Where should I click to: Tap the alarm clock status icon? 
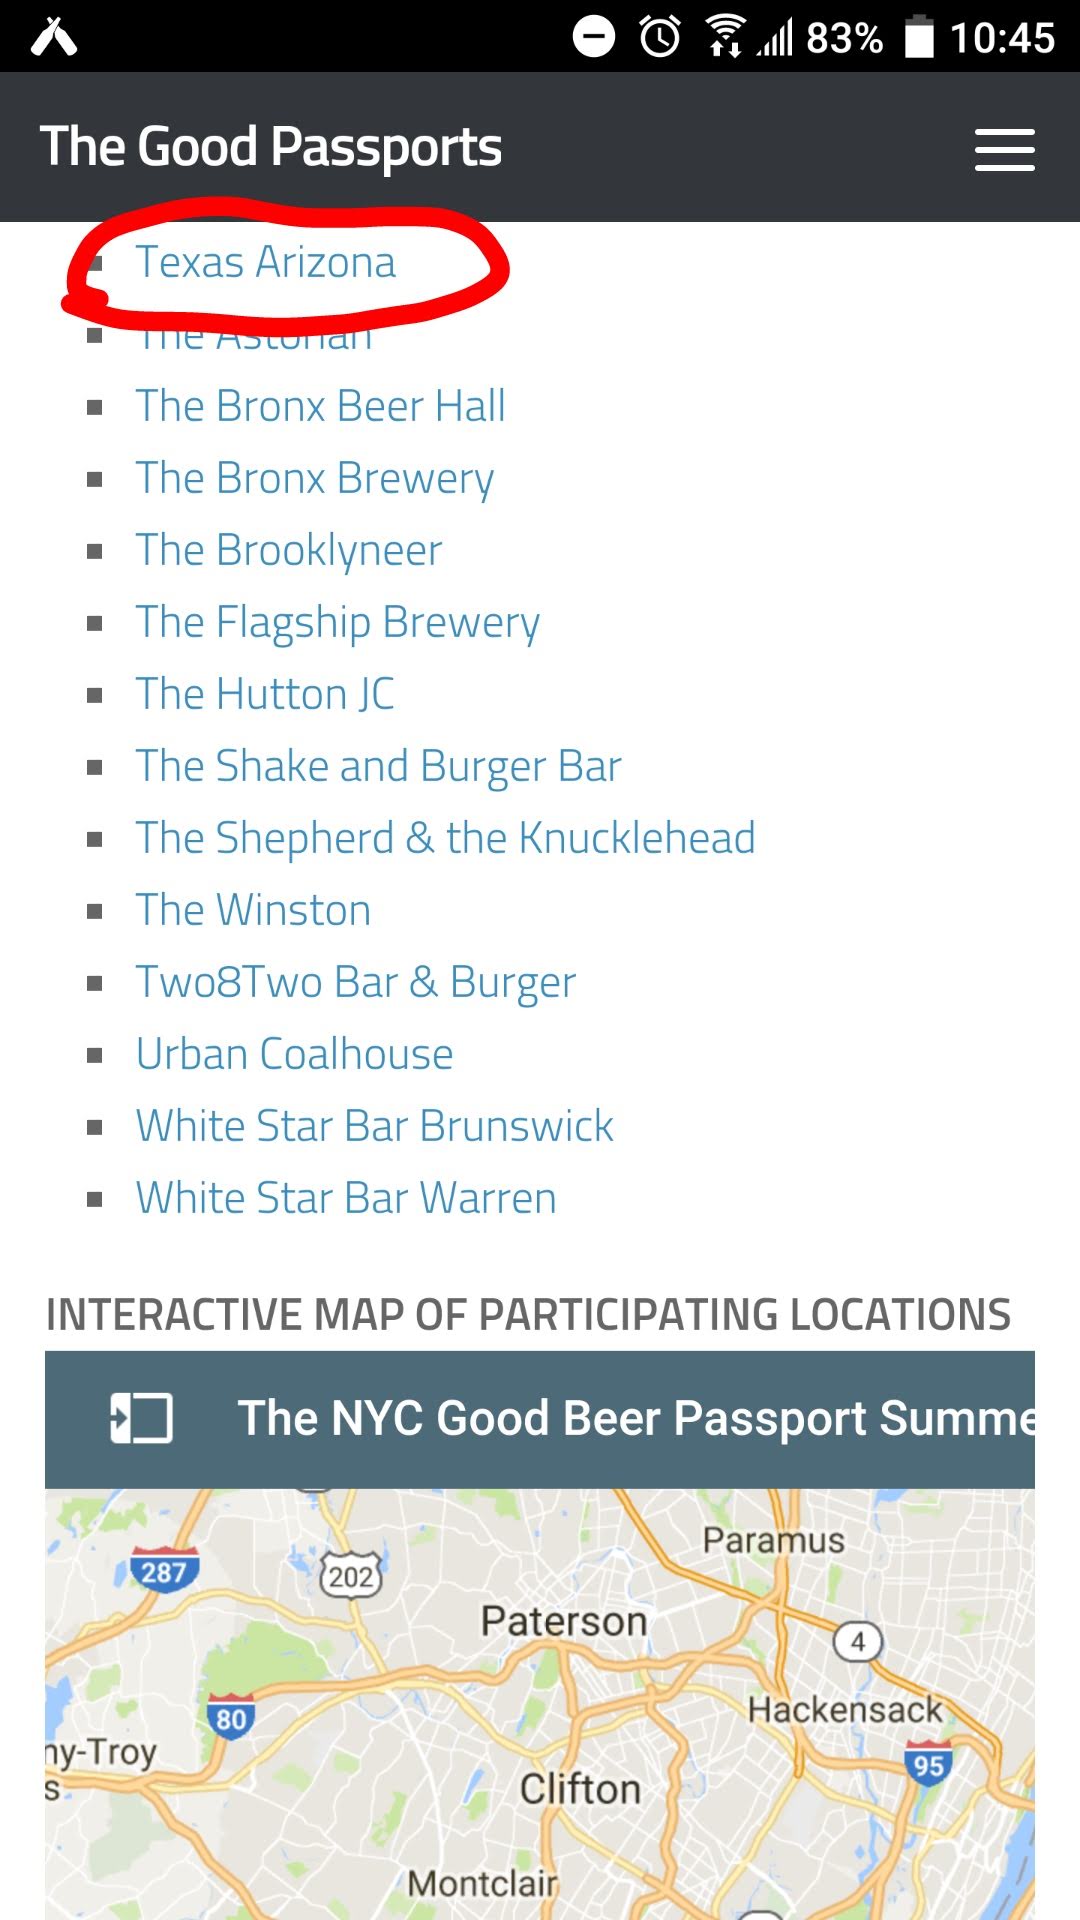pyautogui.click(x=660, y=38)
